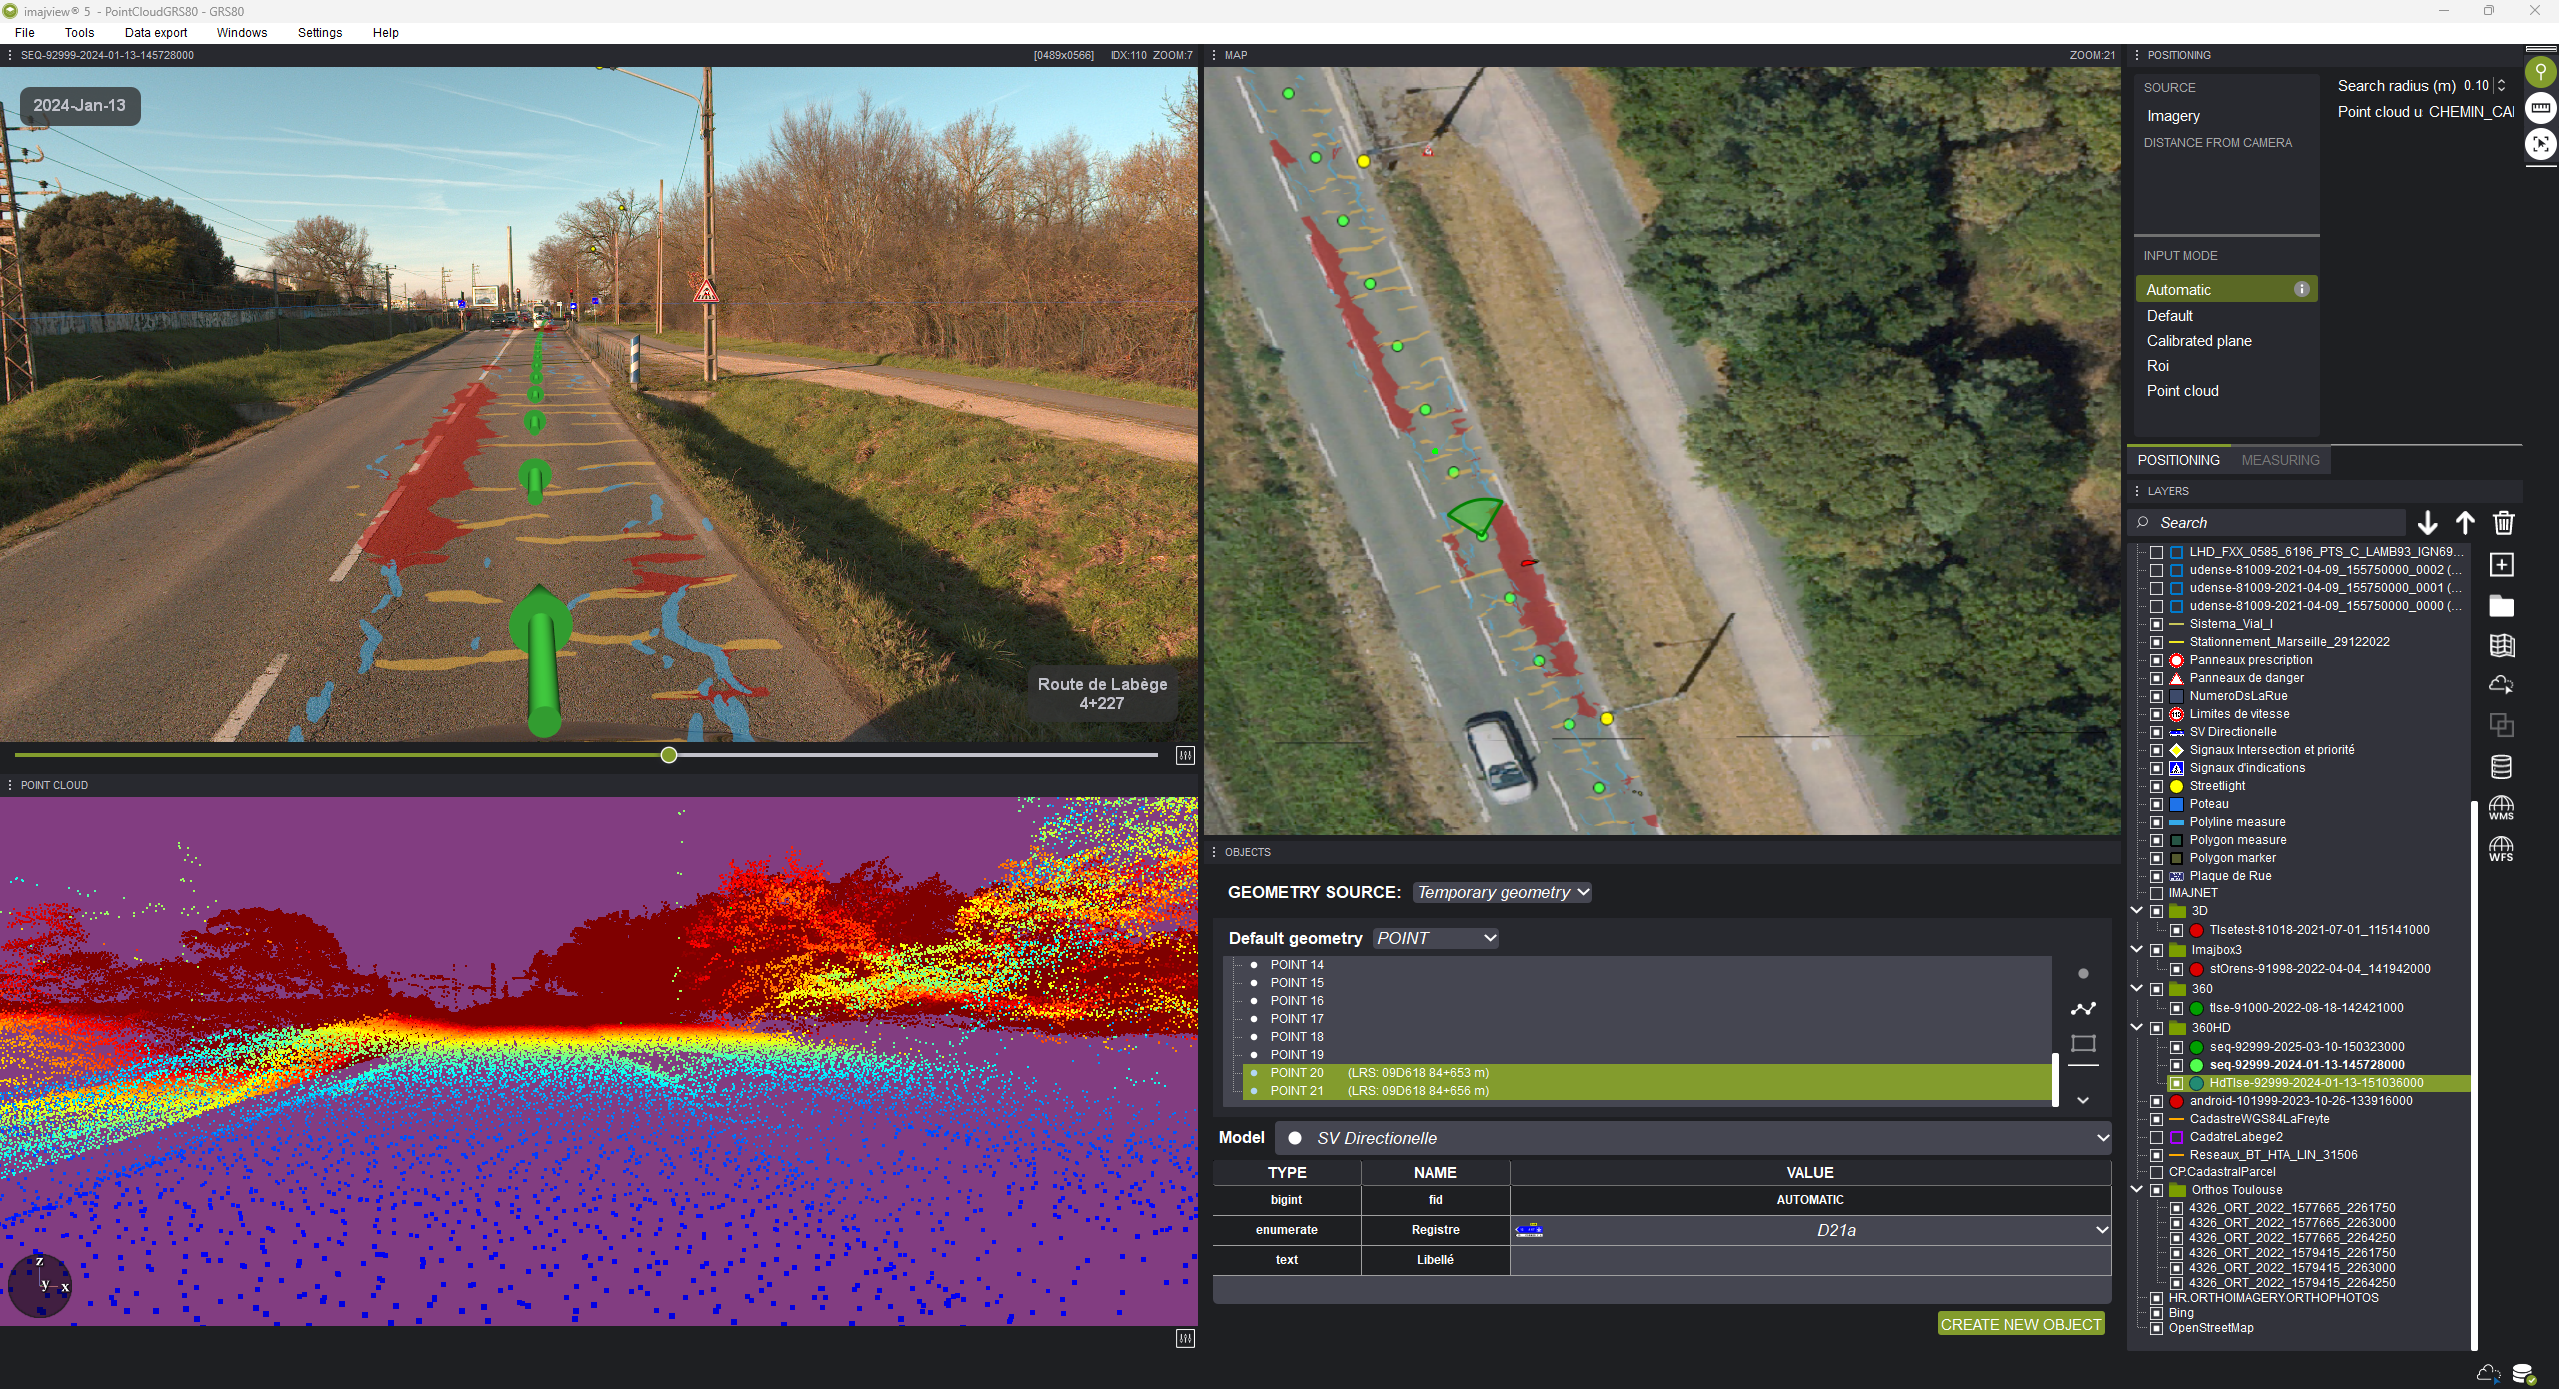Open imagery panel settings sliders icon
Viewport: 2559px width, 1389px height.
click(1185, 755)
